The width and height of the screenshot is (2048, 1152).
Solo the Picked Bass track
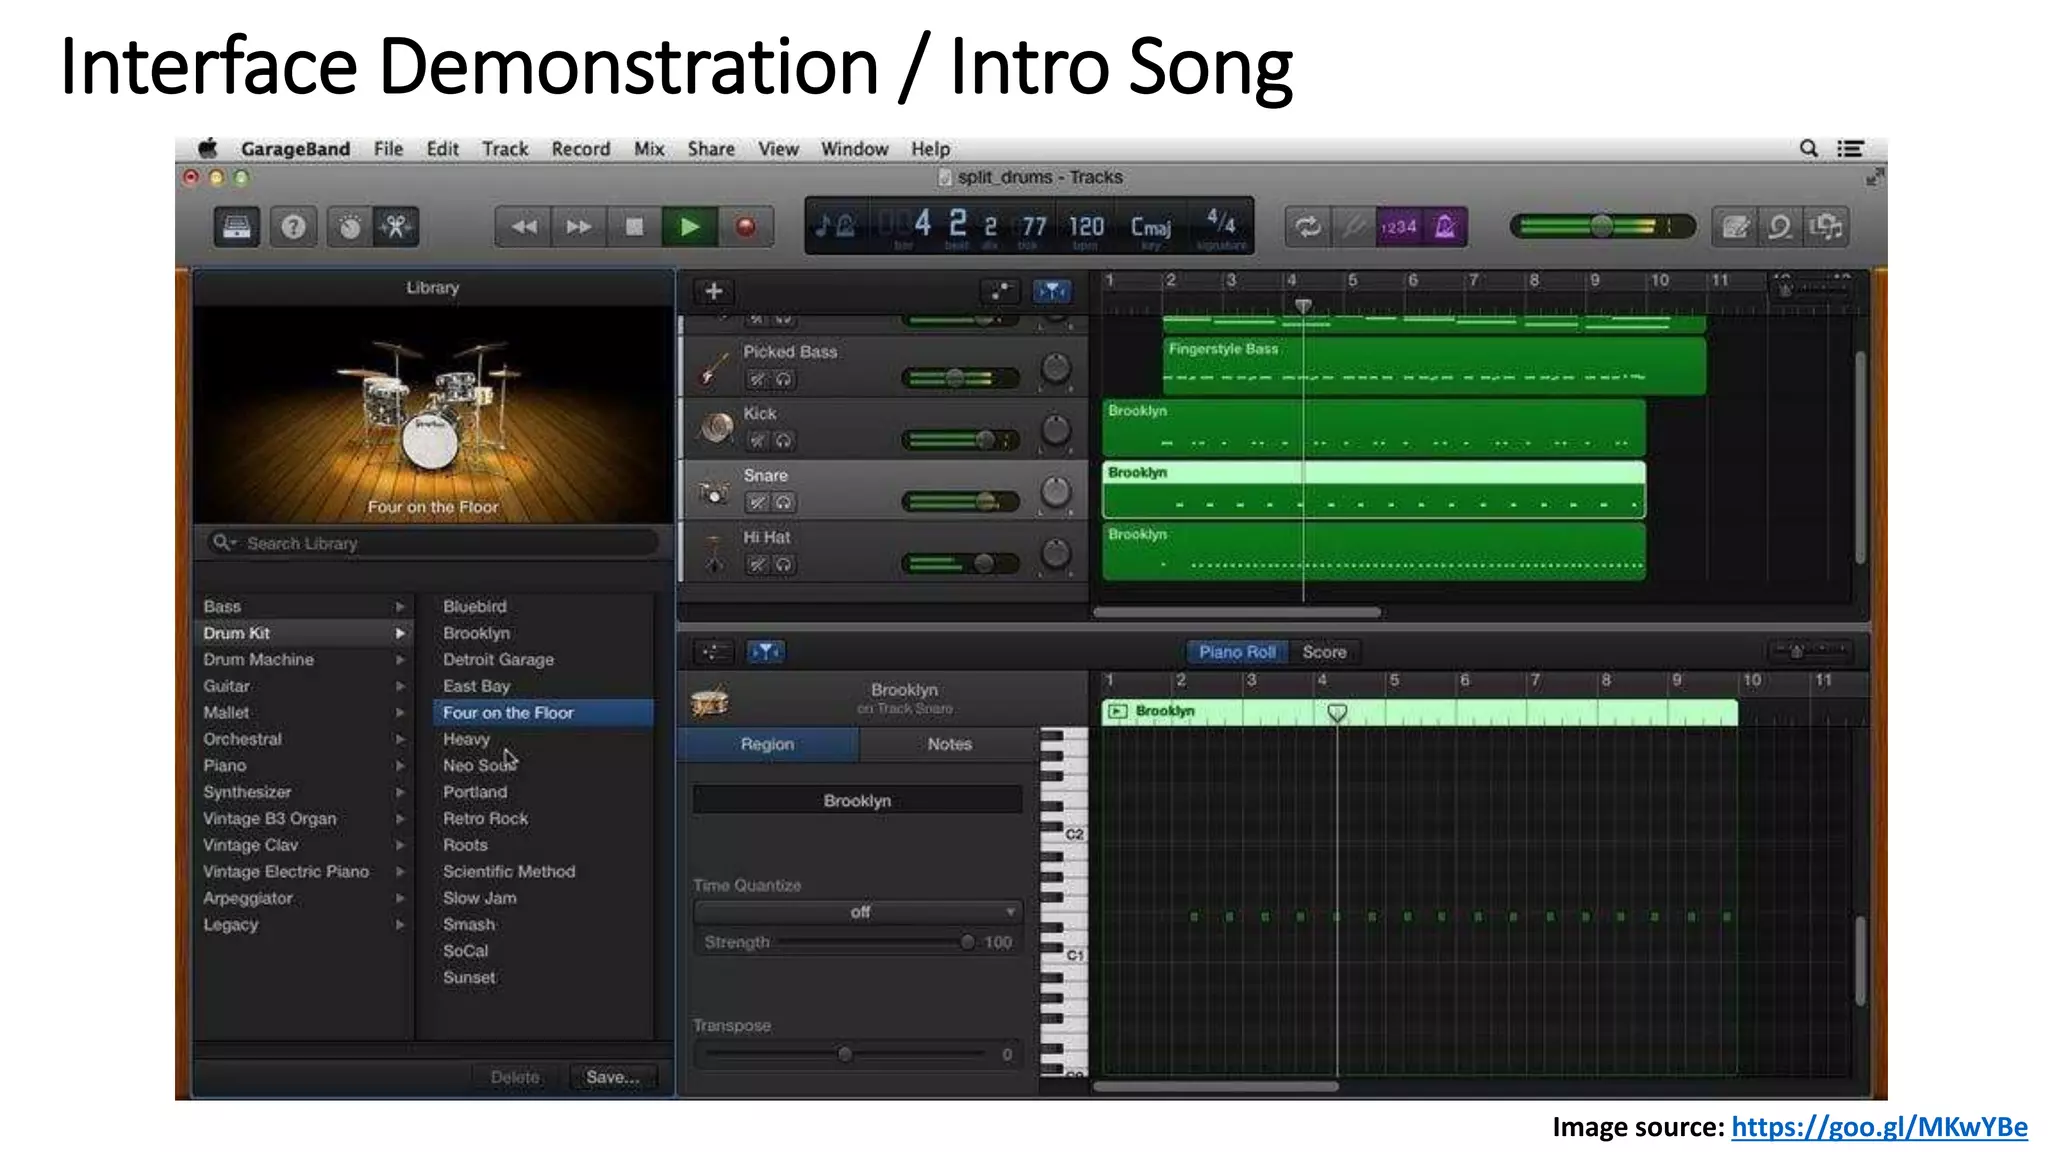click(783, 379)
